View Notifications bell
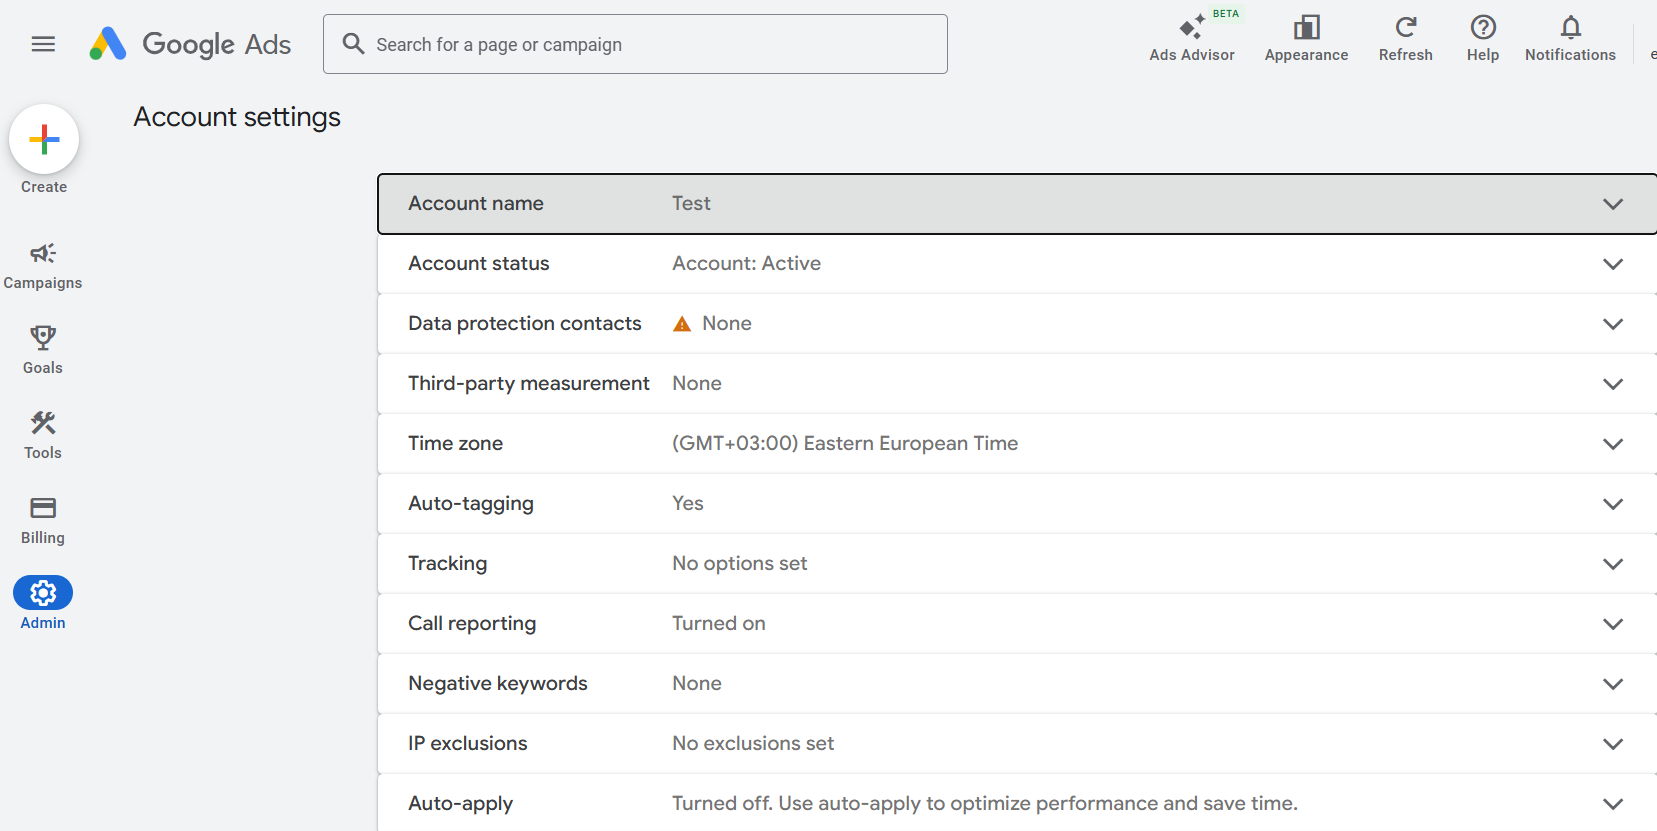 (1570, 39)
